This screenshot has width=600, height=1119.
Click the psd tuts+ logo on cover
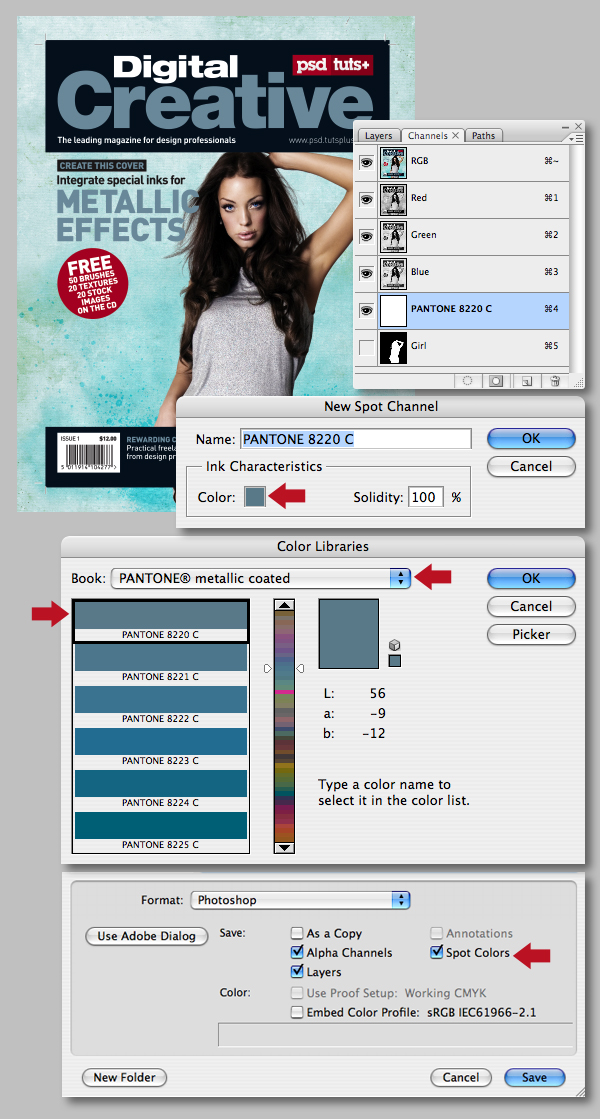[332, 65]
